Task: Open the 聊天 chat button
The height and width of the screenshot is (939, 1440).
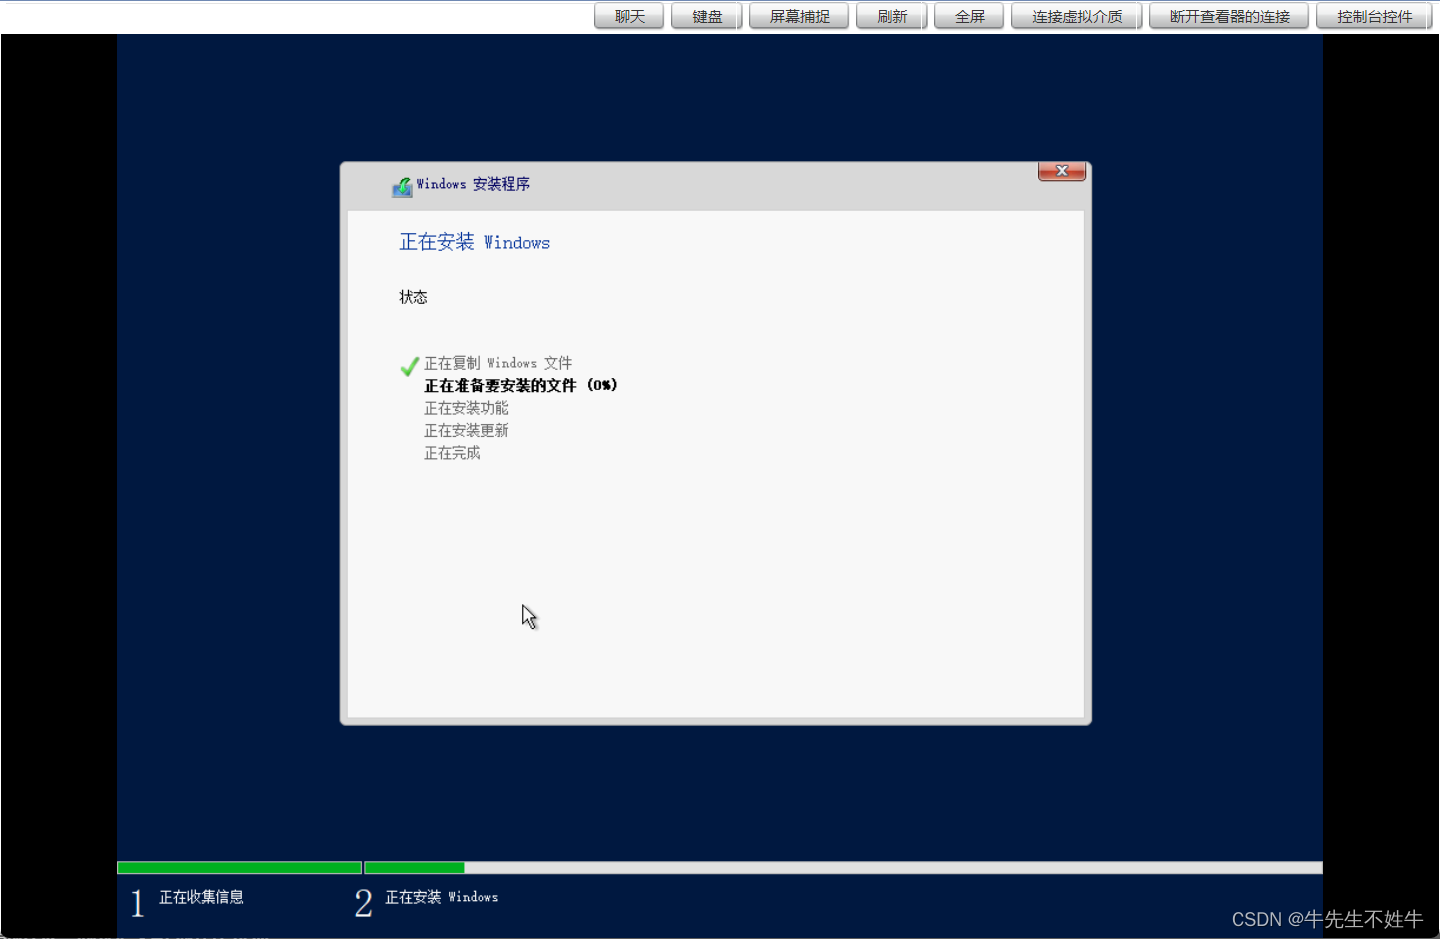Action: click(x=629, y=16)
